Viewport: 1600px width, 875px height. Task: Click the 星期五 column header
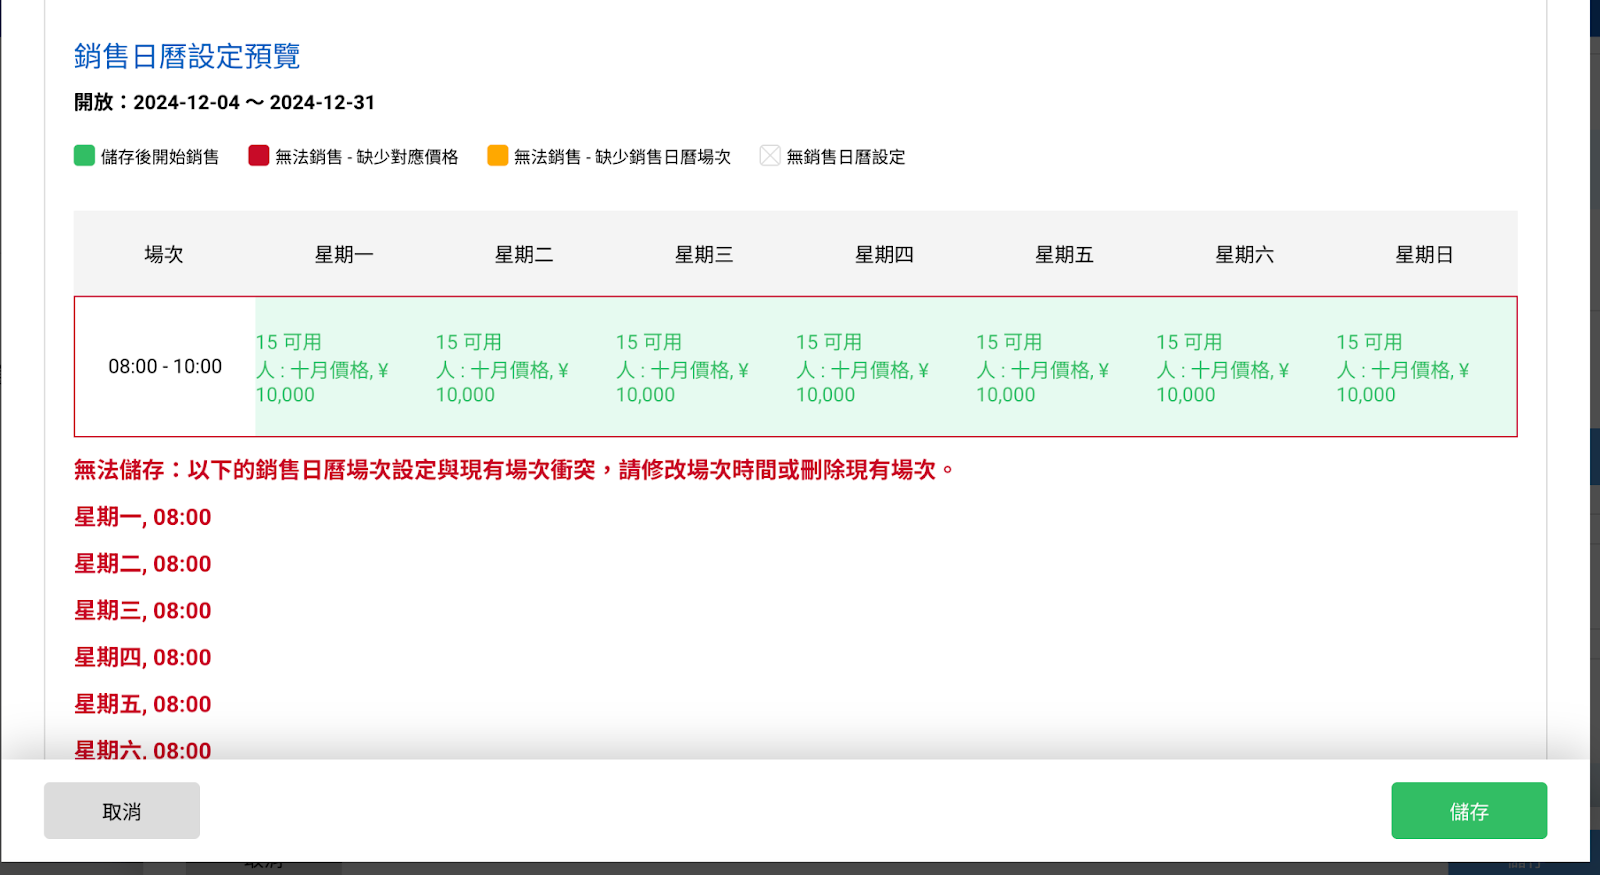pyautogui.click(x=1064, y=254)
